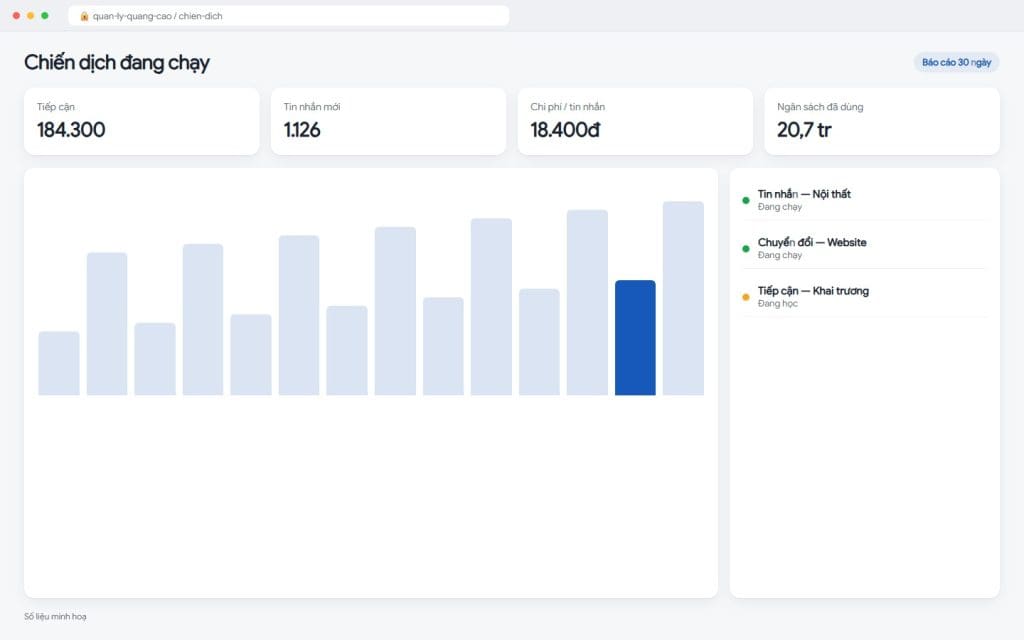Select the Chi phí / tin nhắn card
The width and height of the screenshot is (1024, 640).
[x=635, y=121]
